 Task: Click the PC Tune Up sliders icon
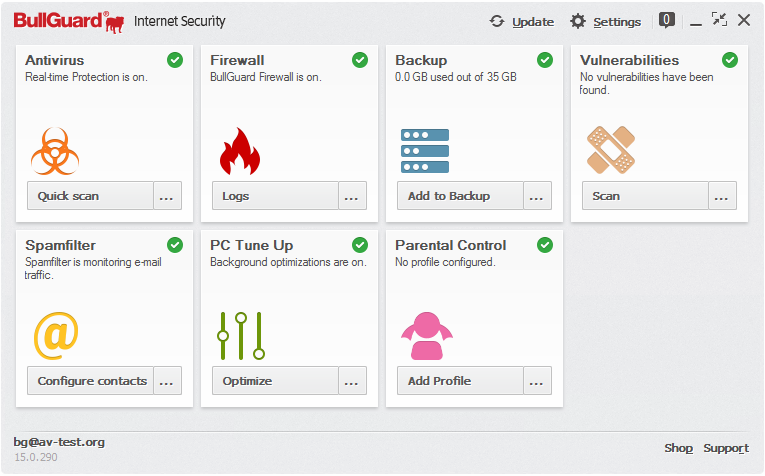(x=241, y=335)
